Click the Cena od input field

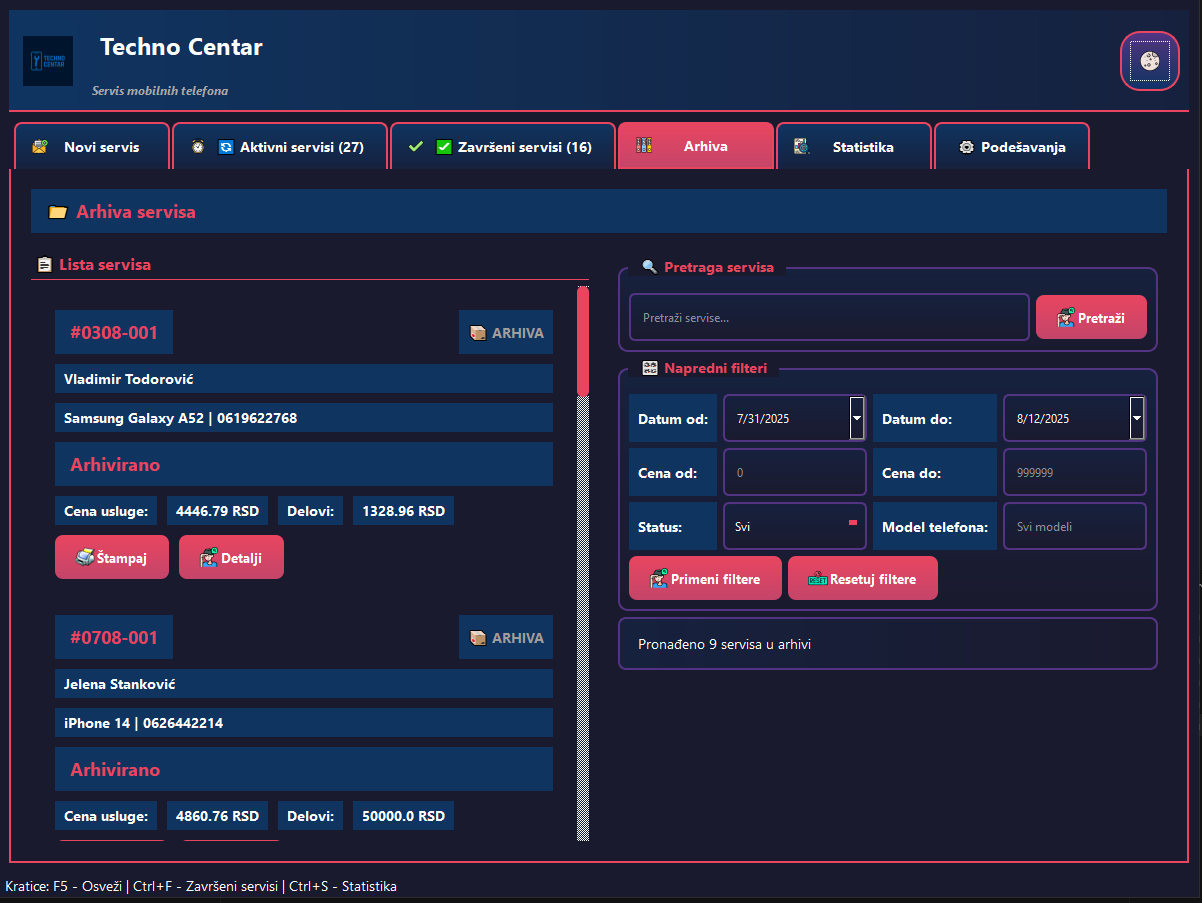click(x=794, y=472)
